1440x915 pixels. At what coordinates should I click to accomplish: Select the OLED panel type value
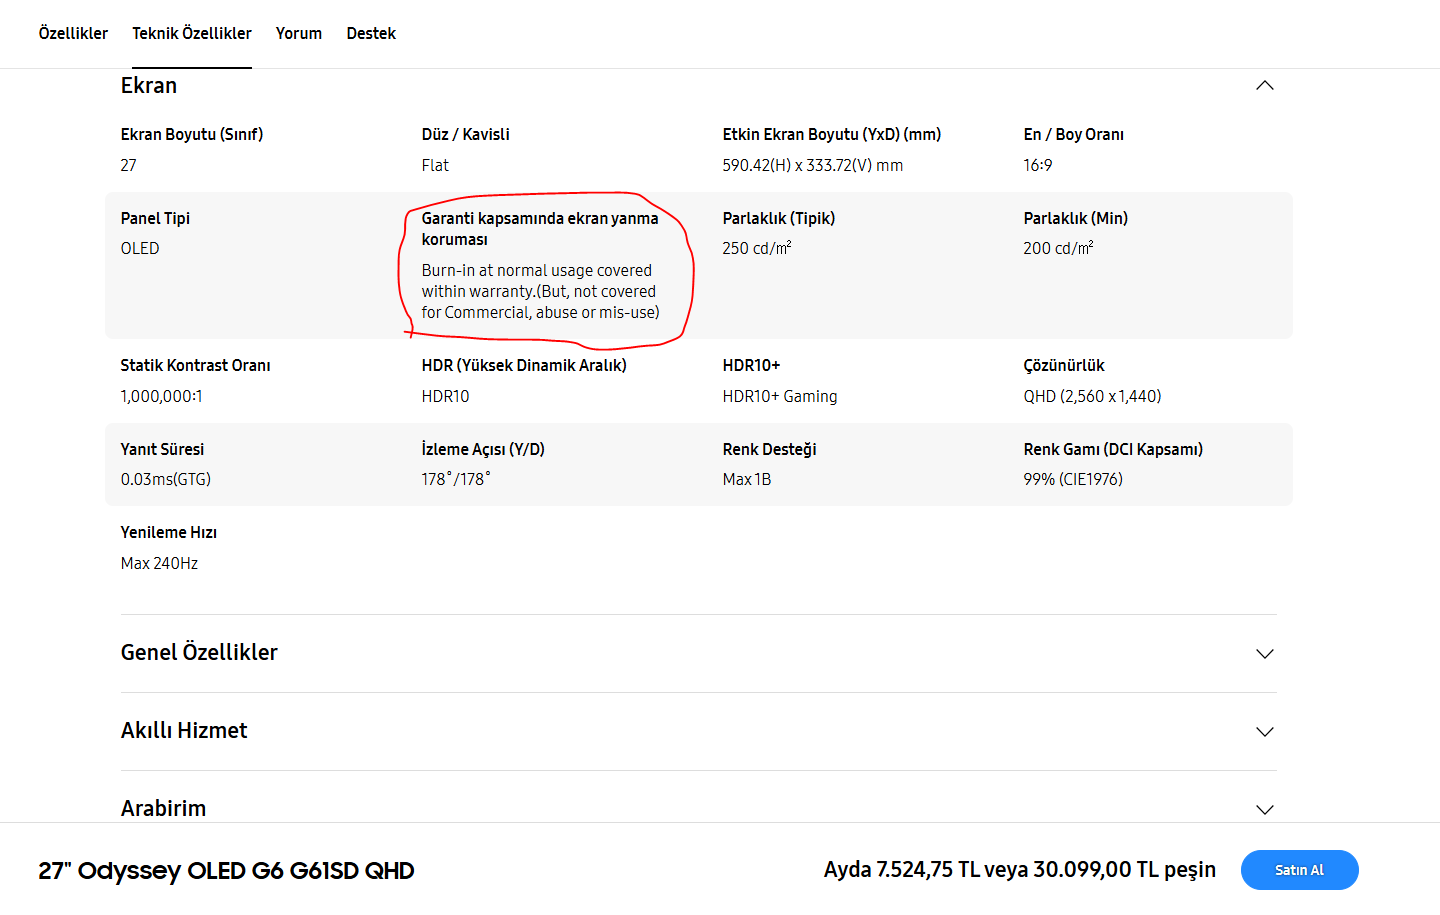click(140, 248)
